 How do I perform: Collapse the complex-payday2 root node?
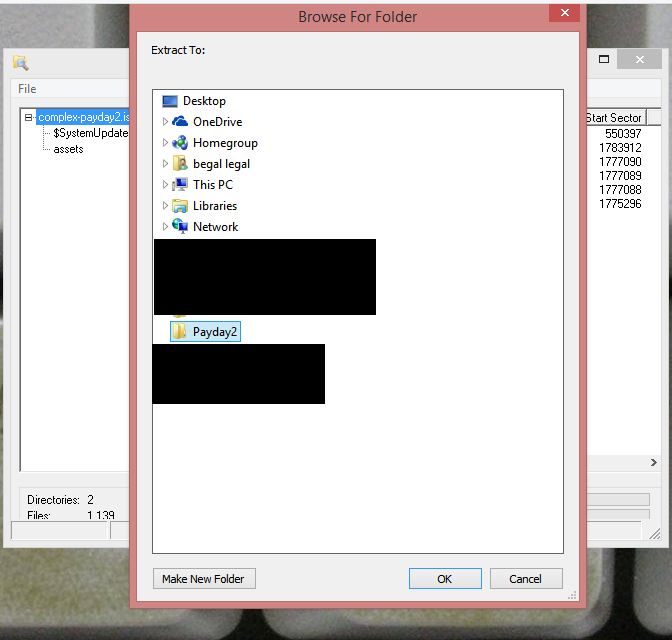[x=29, y=117]
